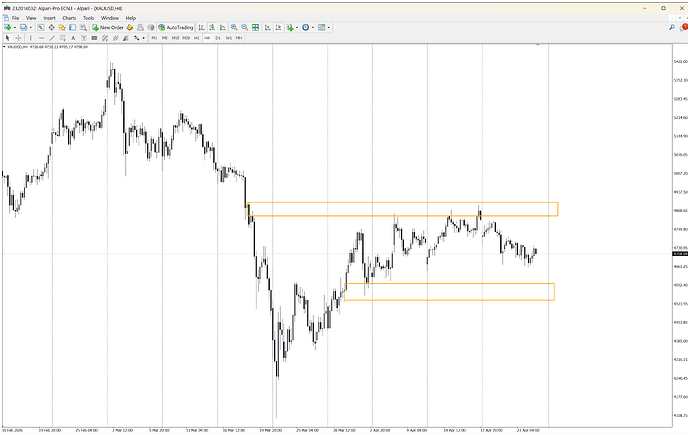Open the File menu
690x435 pixels.
15,18
